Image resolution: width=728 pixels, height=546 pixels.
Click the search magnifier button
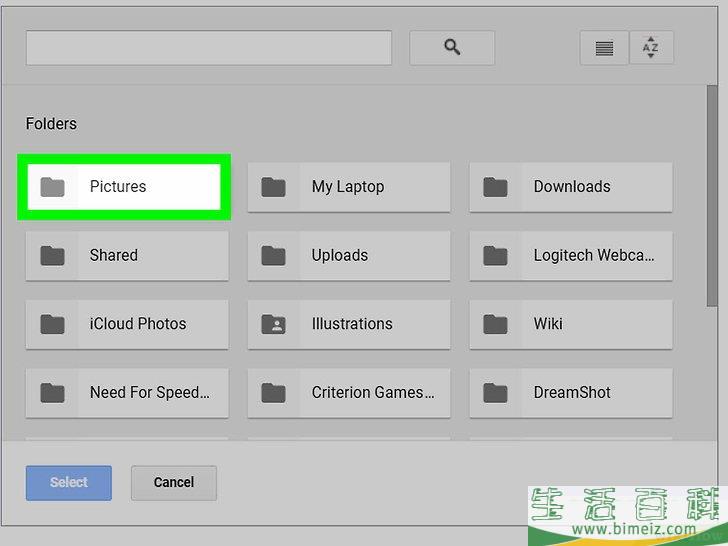(x=452, y=47)
